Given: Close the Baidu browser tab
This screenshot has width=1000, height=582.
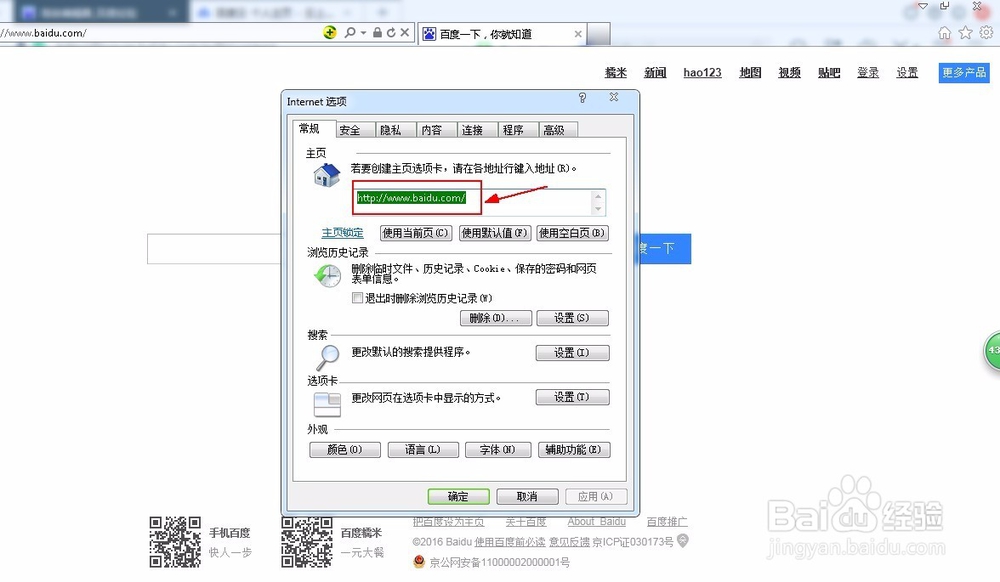Looking at the screenshot, I should click(x=578, y=34).
